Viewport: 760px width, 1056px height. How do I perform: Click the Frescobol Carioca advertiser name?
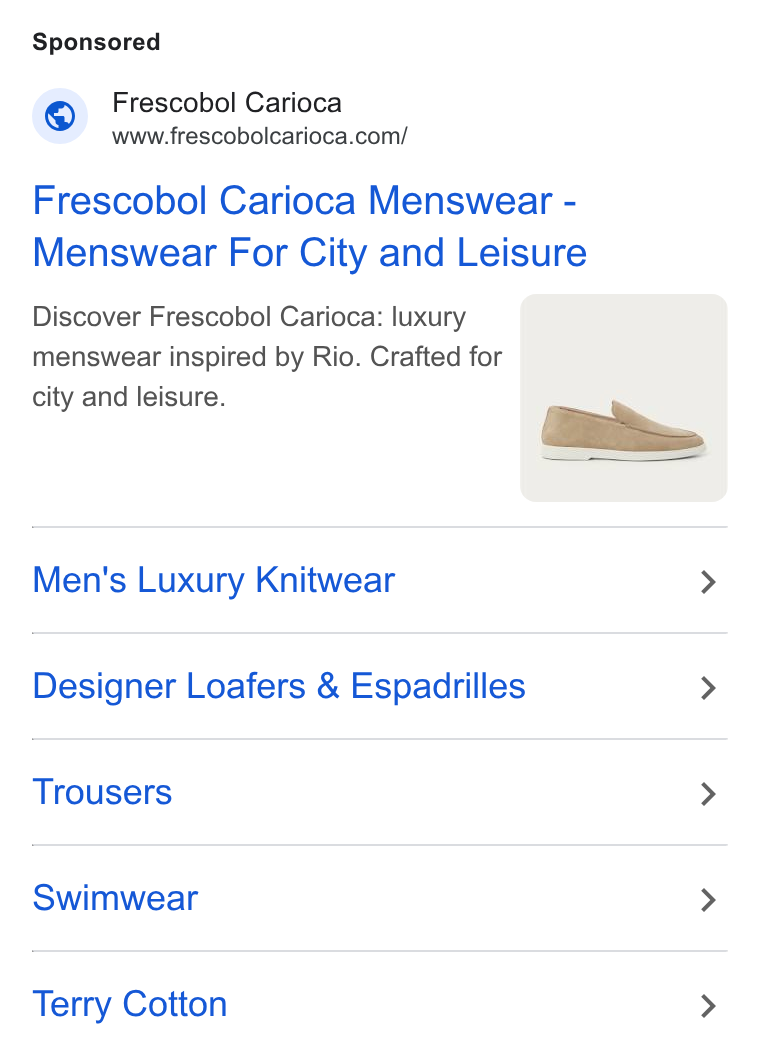pyautogui.click(x=227, y=103)
